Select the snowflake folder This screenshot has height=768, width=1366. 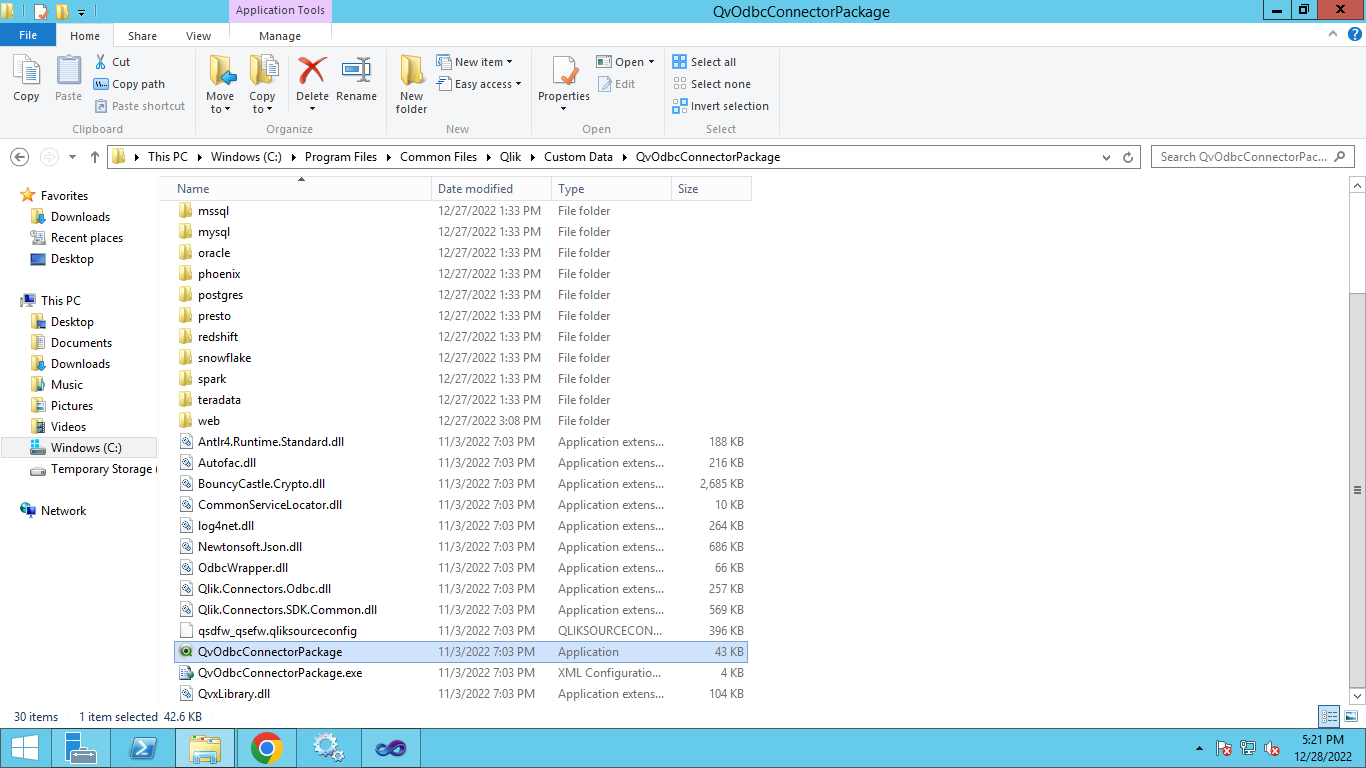pos(460,358)
